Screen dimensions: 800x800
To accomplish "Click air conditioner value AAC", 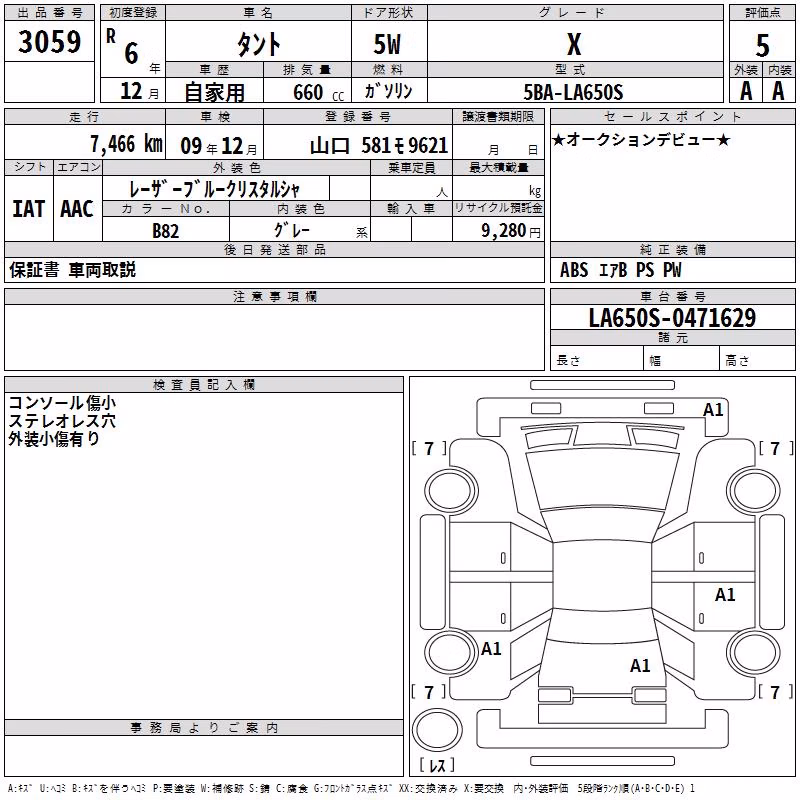I will 77,209.
